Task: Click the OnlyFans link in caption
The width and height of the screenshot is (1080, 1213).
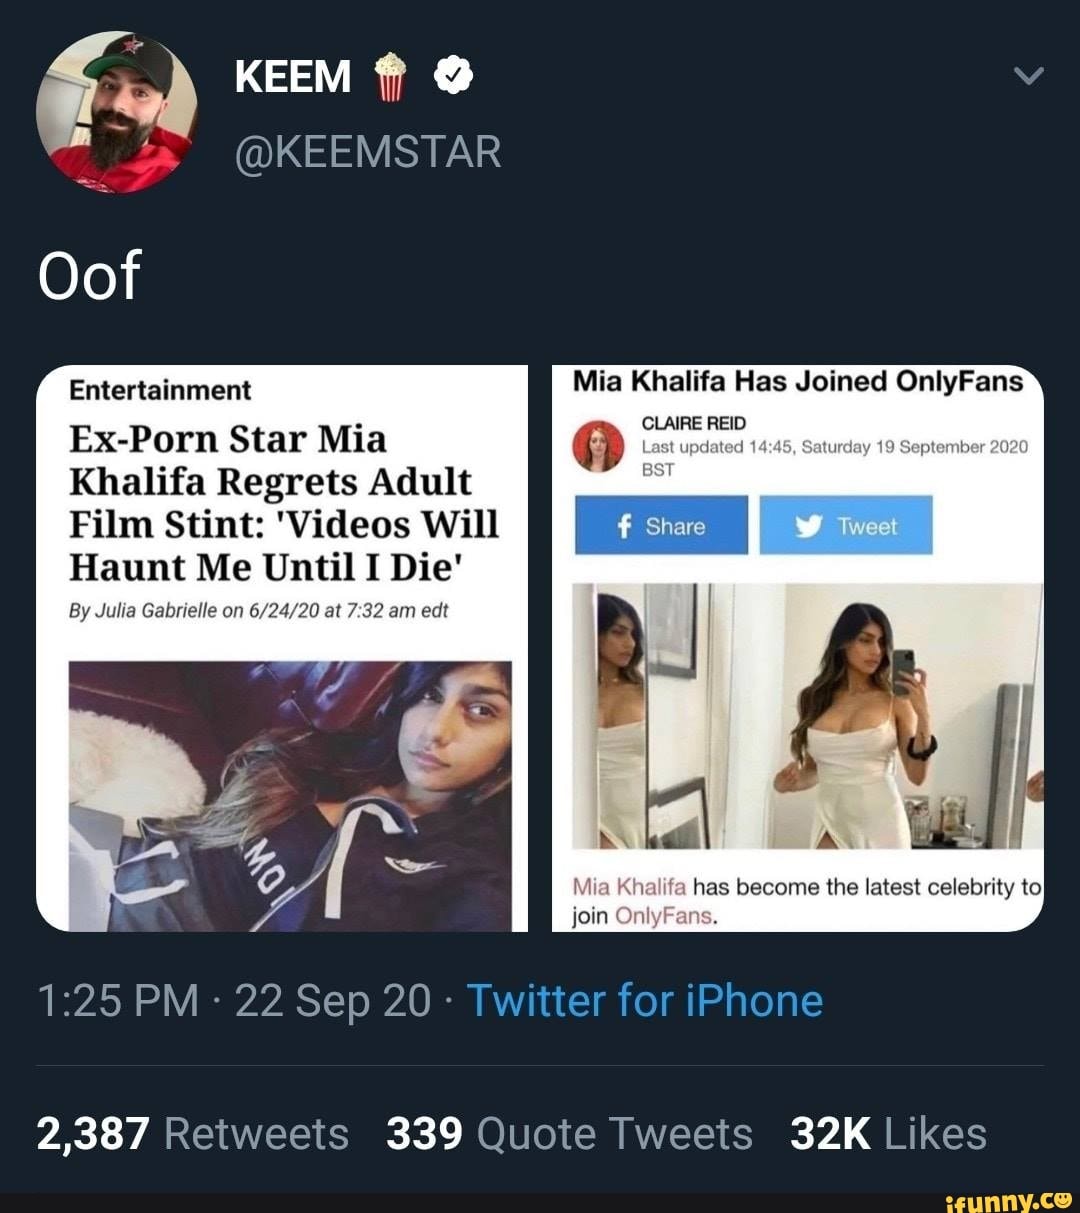Action: tap(664, 916)
